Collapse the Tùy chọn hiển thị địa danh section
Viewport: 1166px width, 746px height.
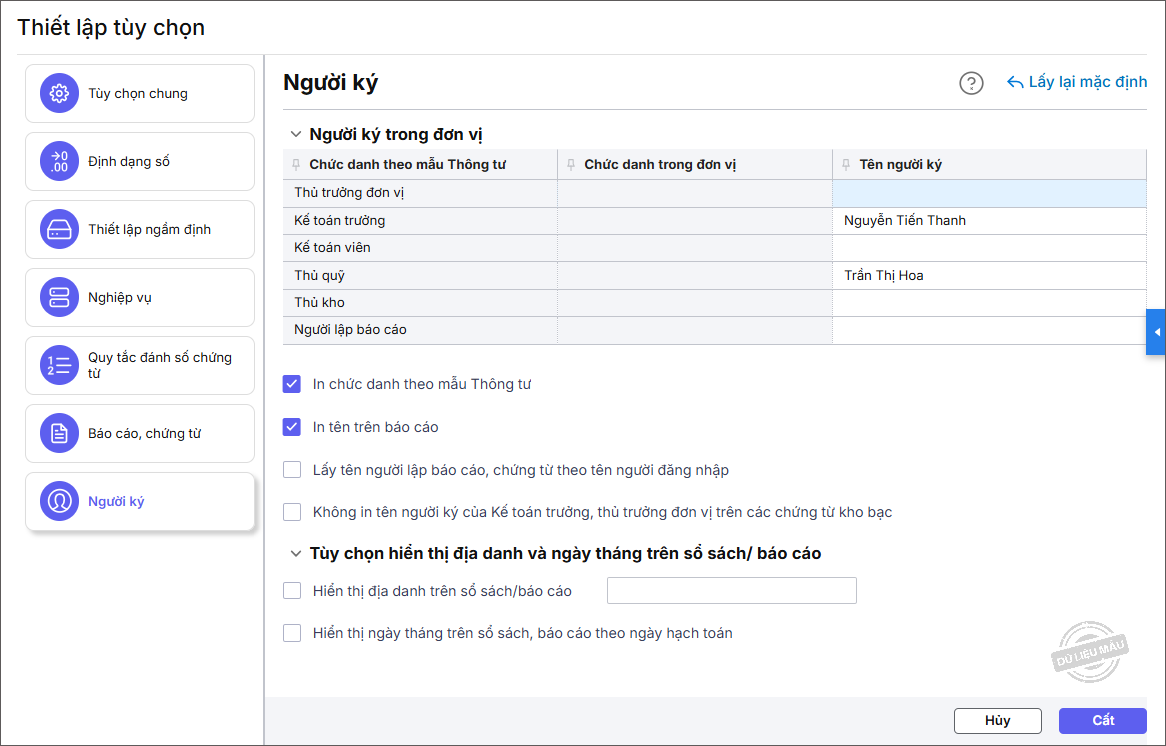(x=295, y=553)
